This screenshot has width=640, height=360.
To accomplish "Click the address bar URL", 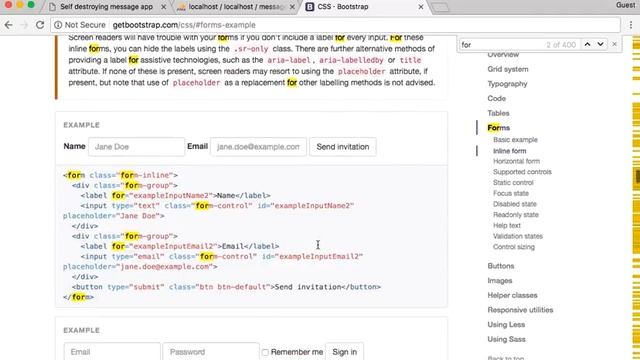I will click(x=184, y=25).
